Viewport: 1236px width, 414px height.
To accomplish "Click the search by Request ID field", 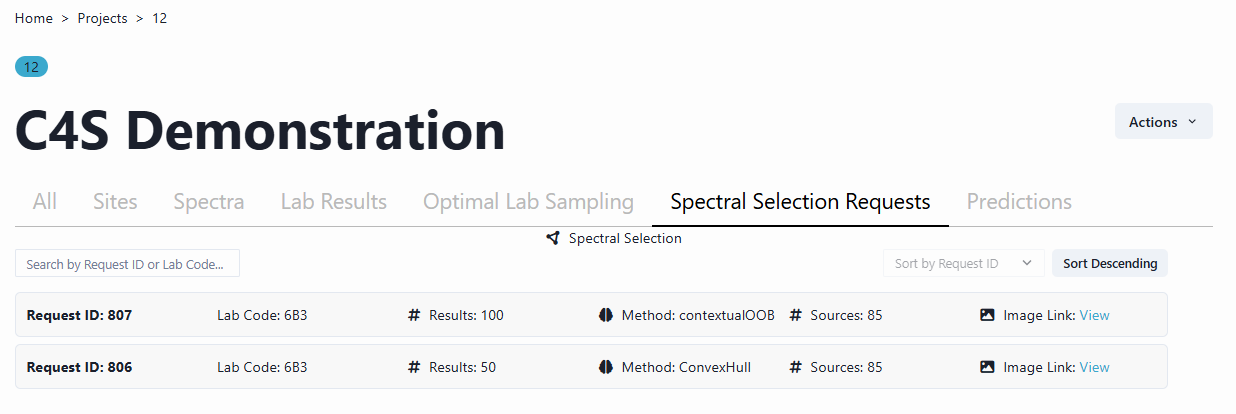I will click(128, 264).
